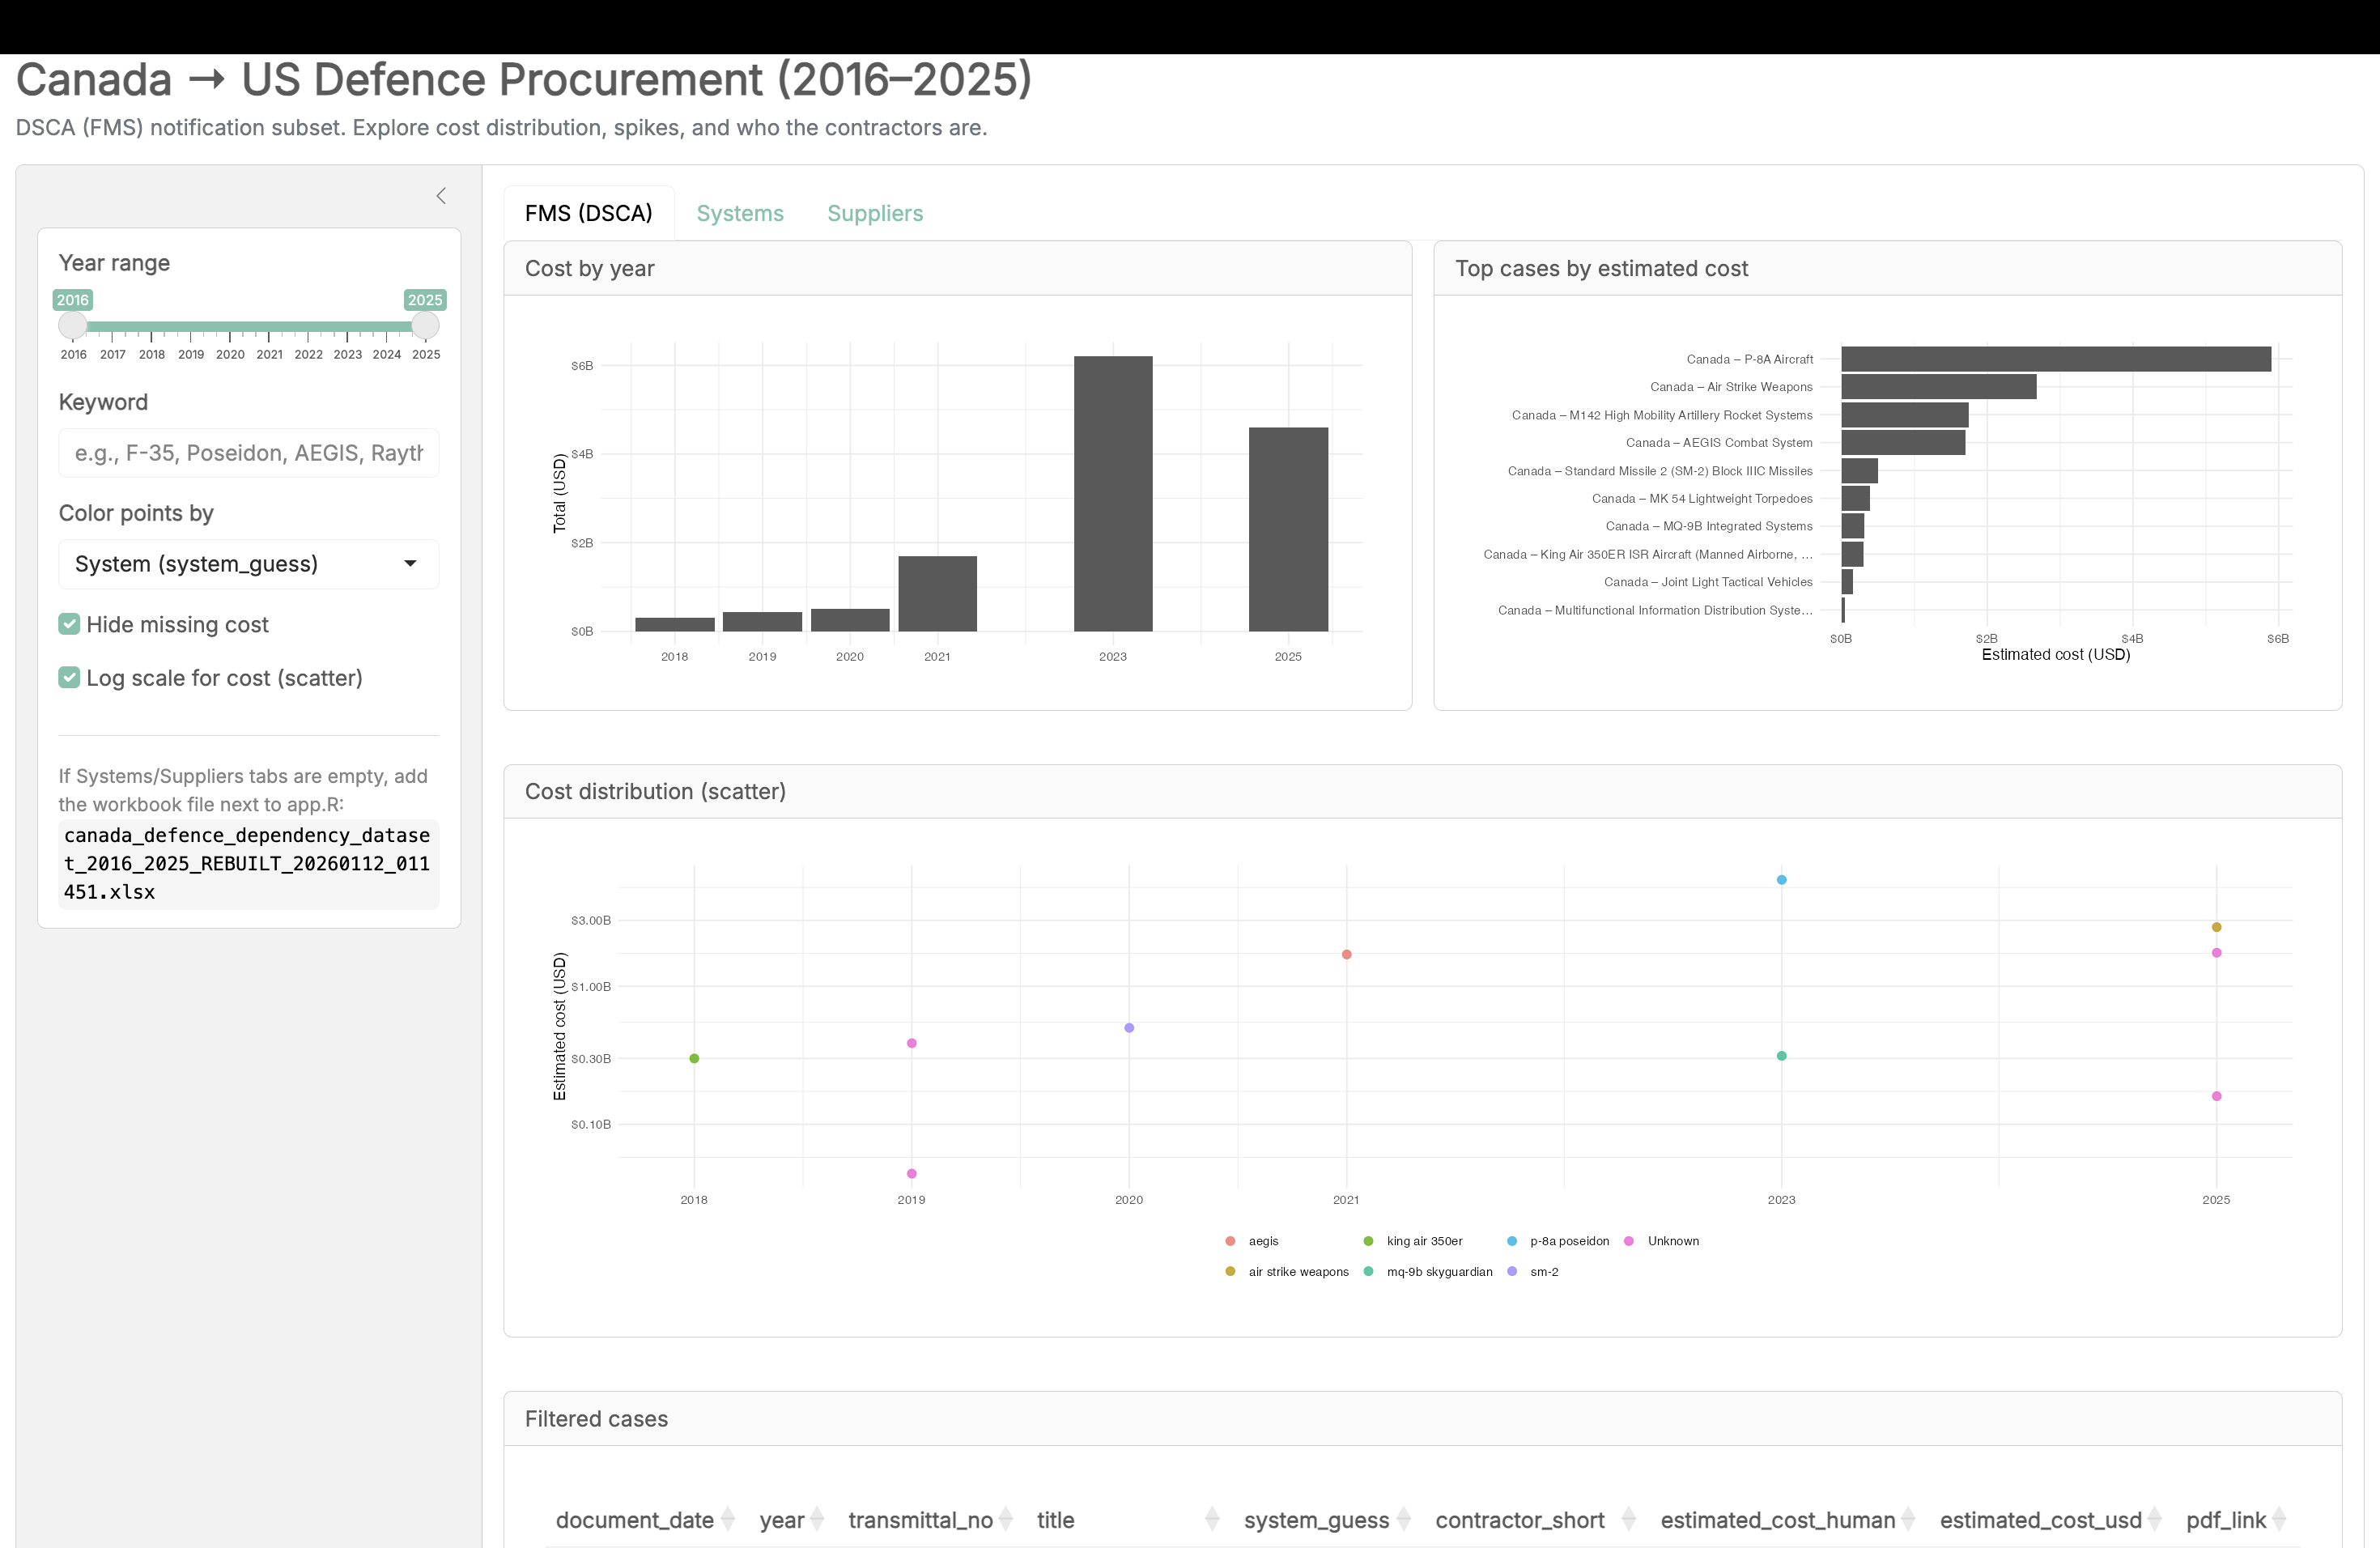
Task: Sort by transmittal_no column arrows
Action: (x=1006, y=1519)
